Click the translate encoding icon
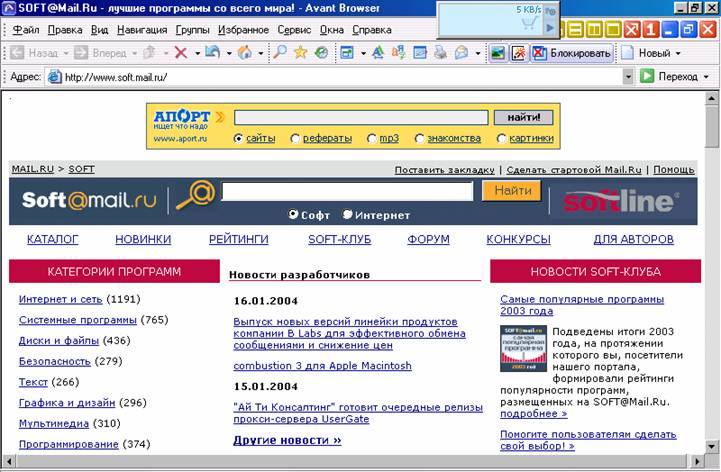 [399, 52]
